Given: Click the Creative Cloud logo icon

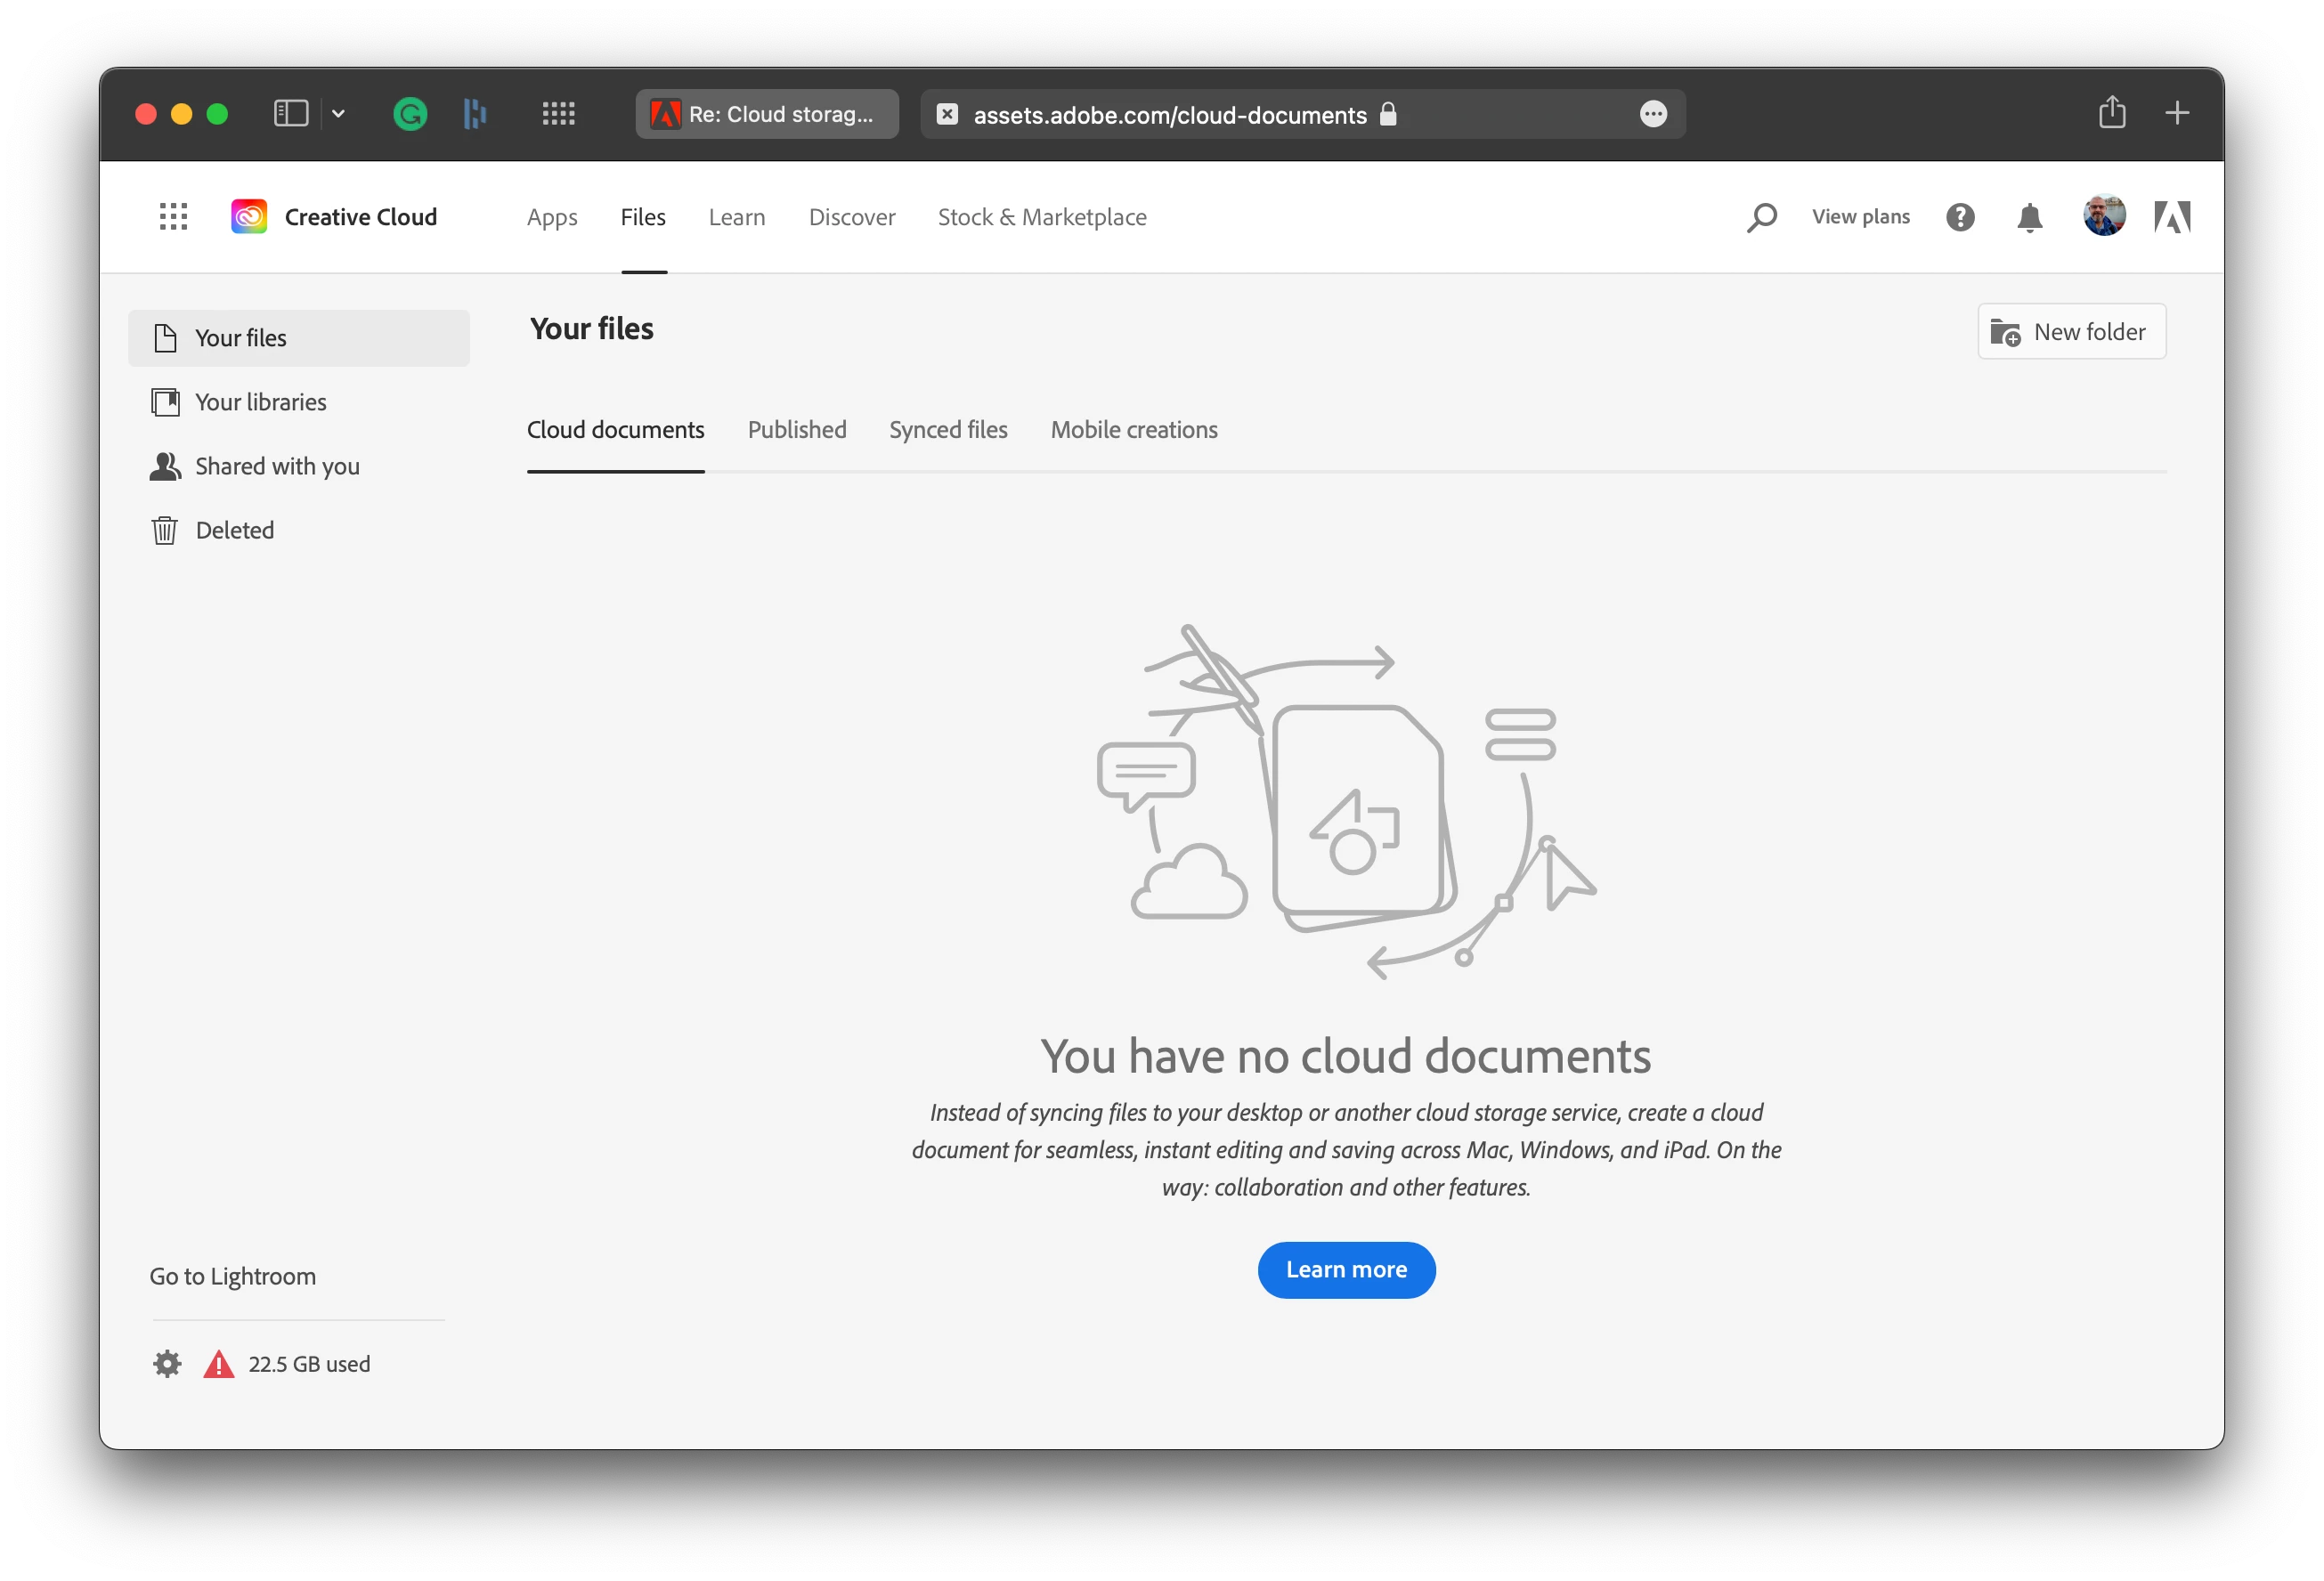Looking at the screenshot, I should click(x=249, y=217).
